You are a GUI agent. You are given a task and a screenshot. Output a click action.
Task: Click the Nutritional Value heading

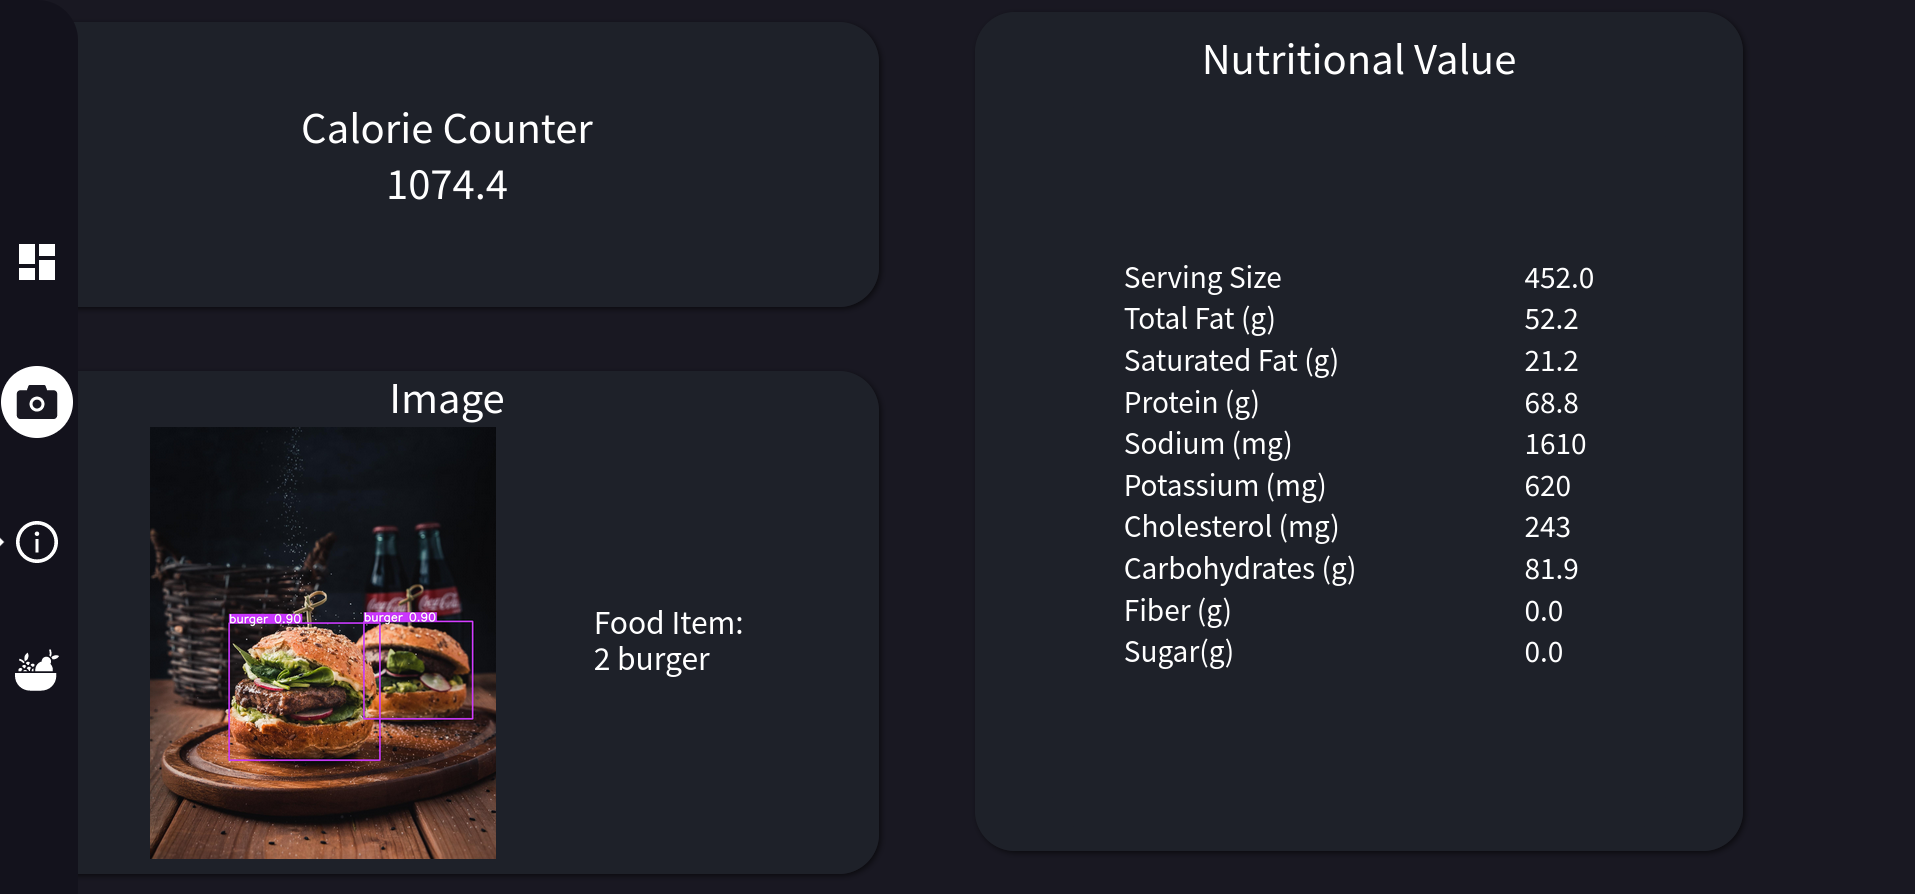(1359, 60)
